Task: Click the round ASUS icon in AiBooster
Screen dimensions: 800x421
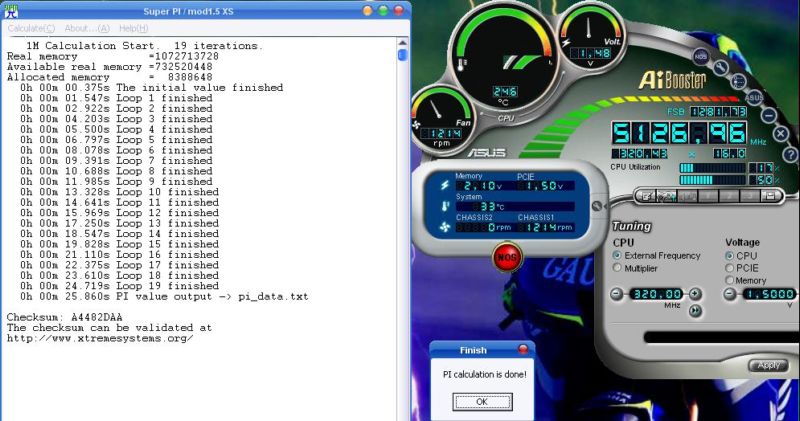Action: 754,97
